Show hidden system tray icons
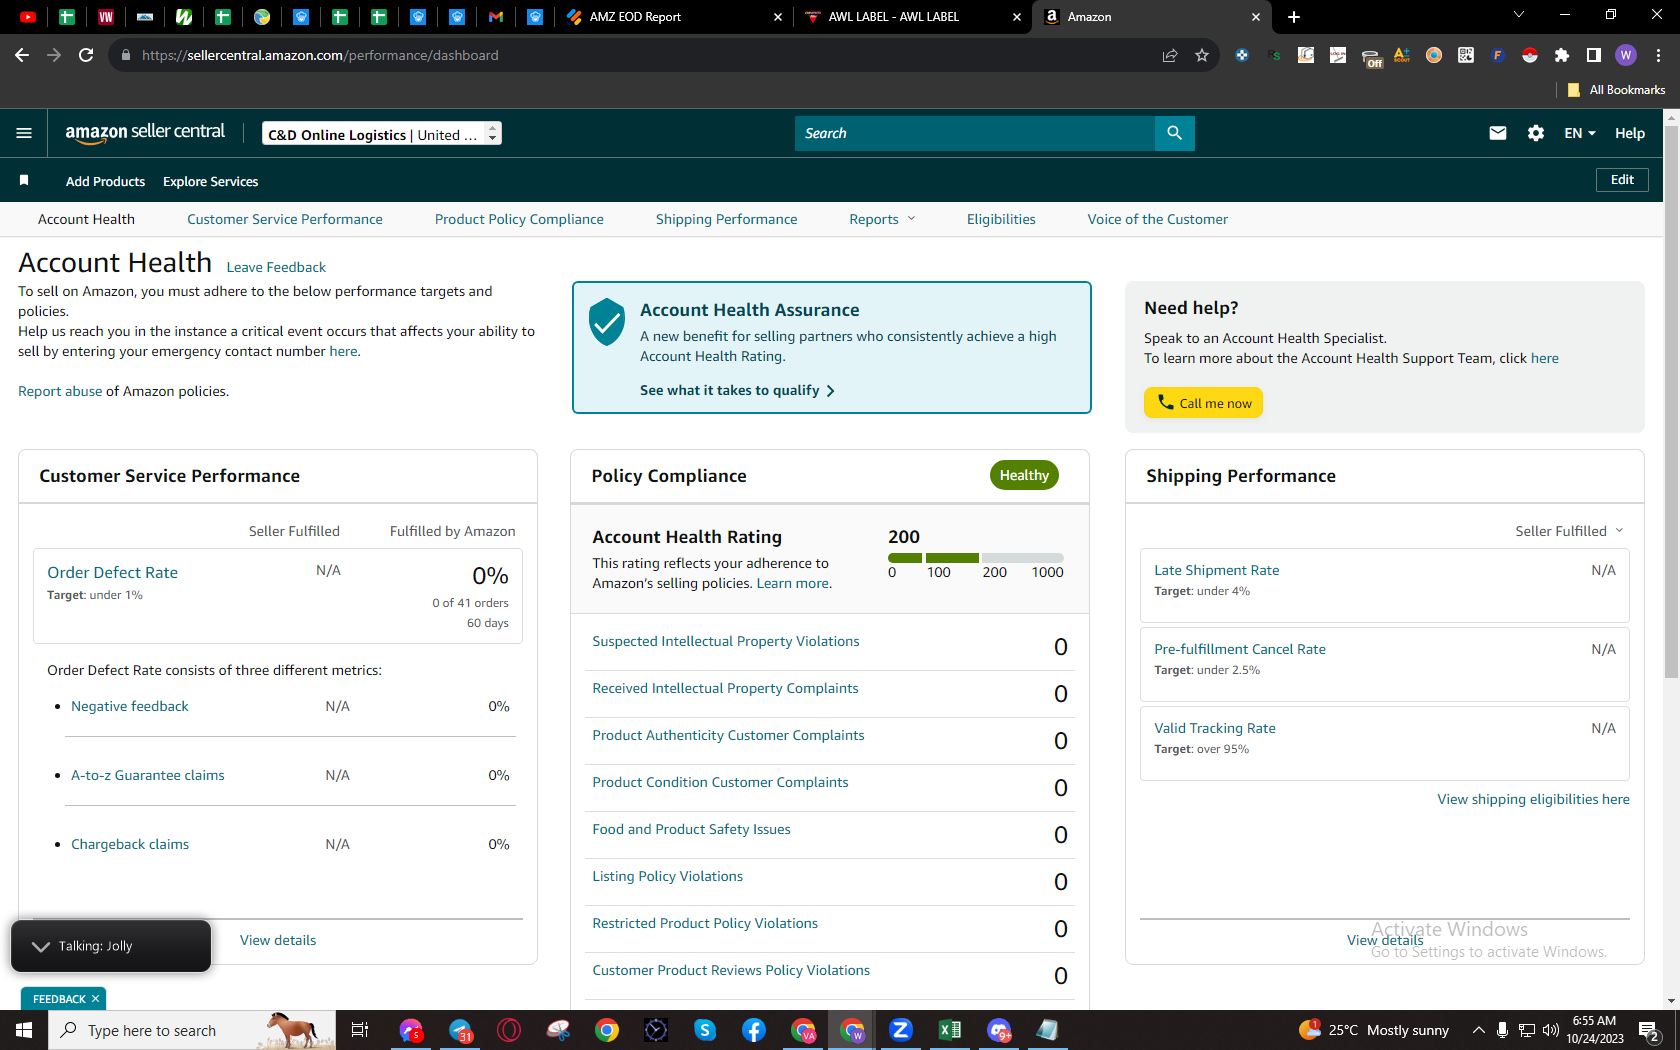 point(1478,1030)
